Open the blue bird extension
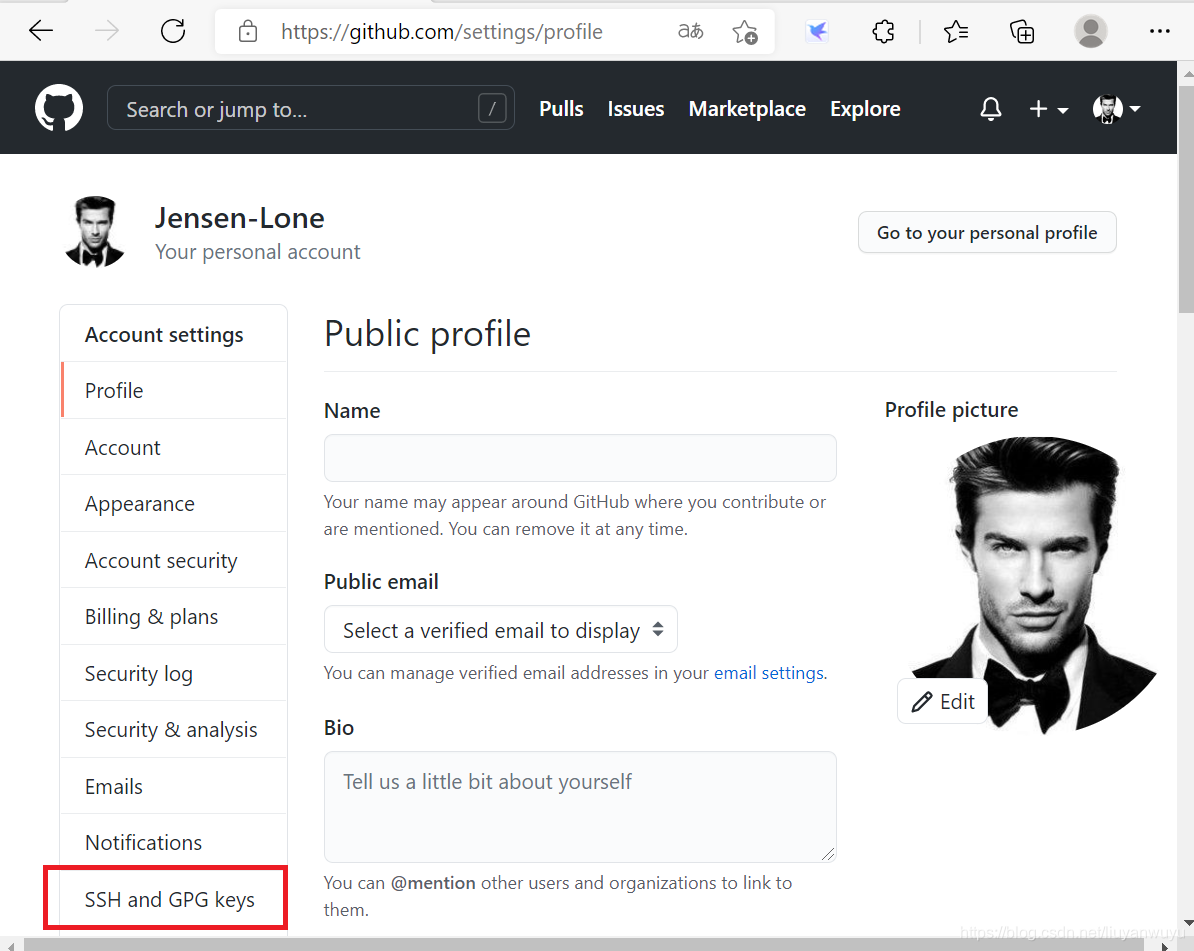 pos(817,31)
